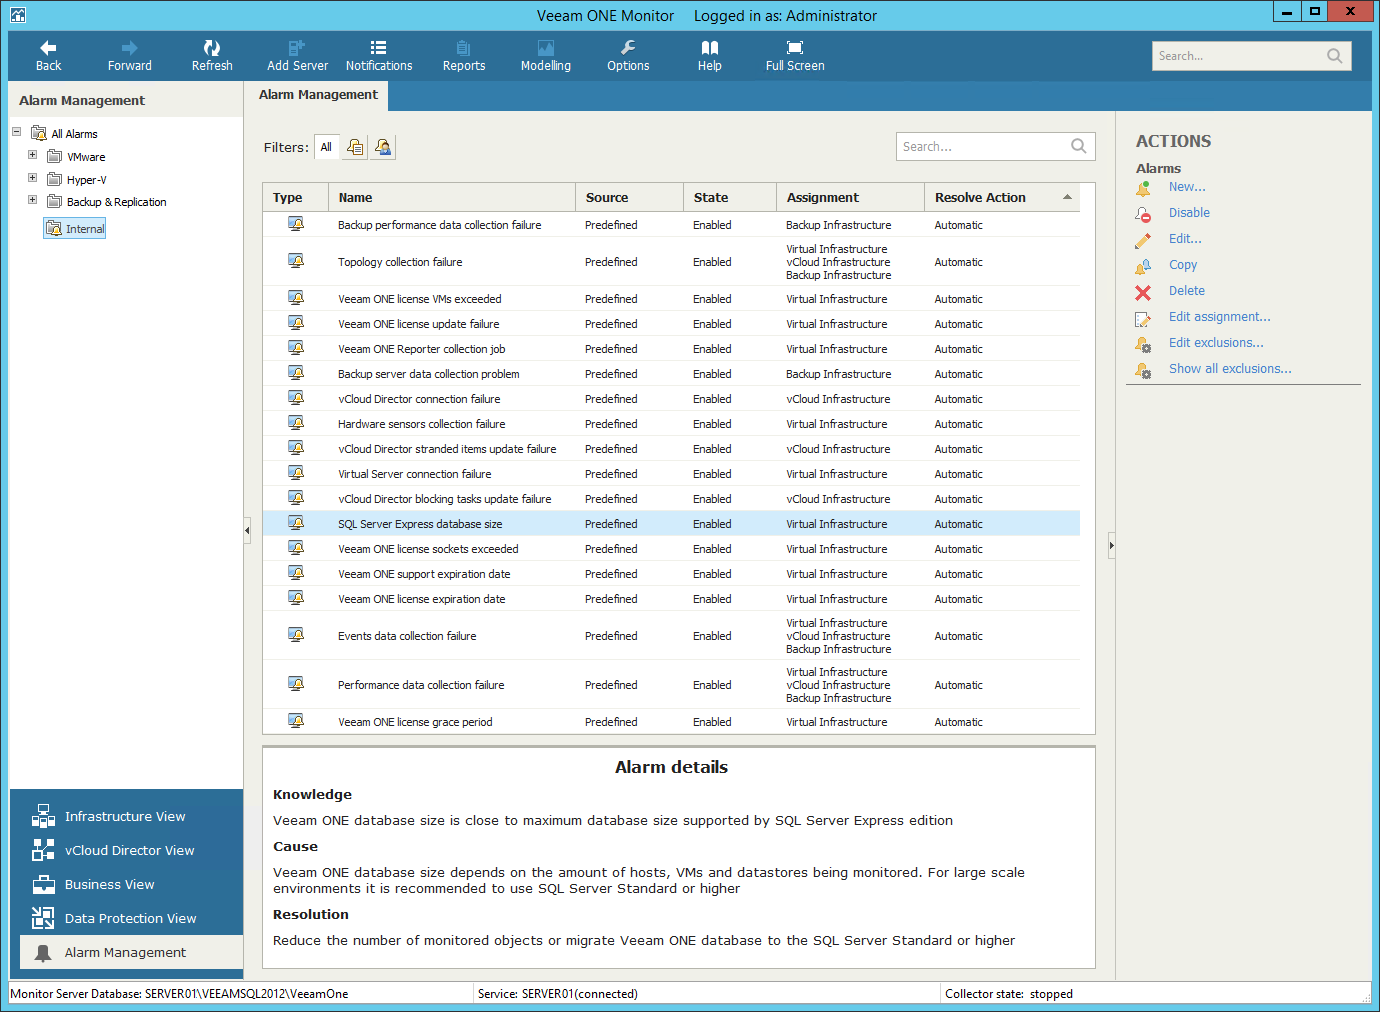
Task: Click Edit exclusions... link
Action: point(1216,343)
